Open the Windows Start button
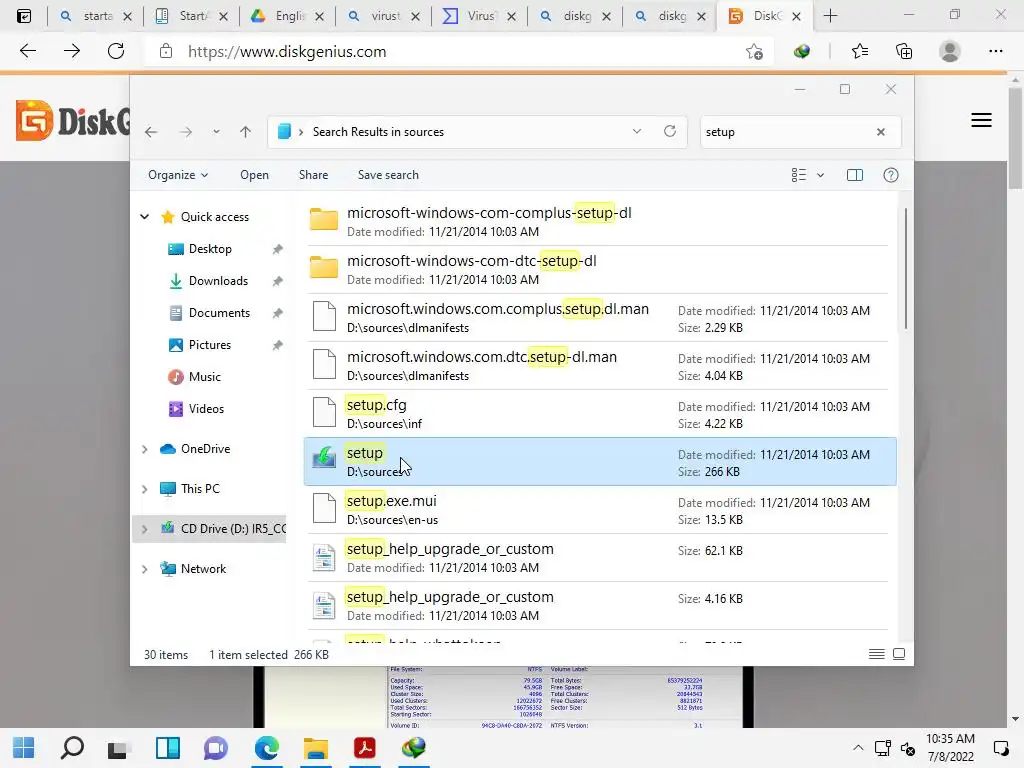This screenshot has height=768, width=1024. point(24,748)
